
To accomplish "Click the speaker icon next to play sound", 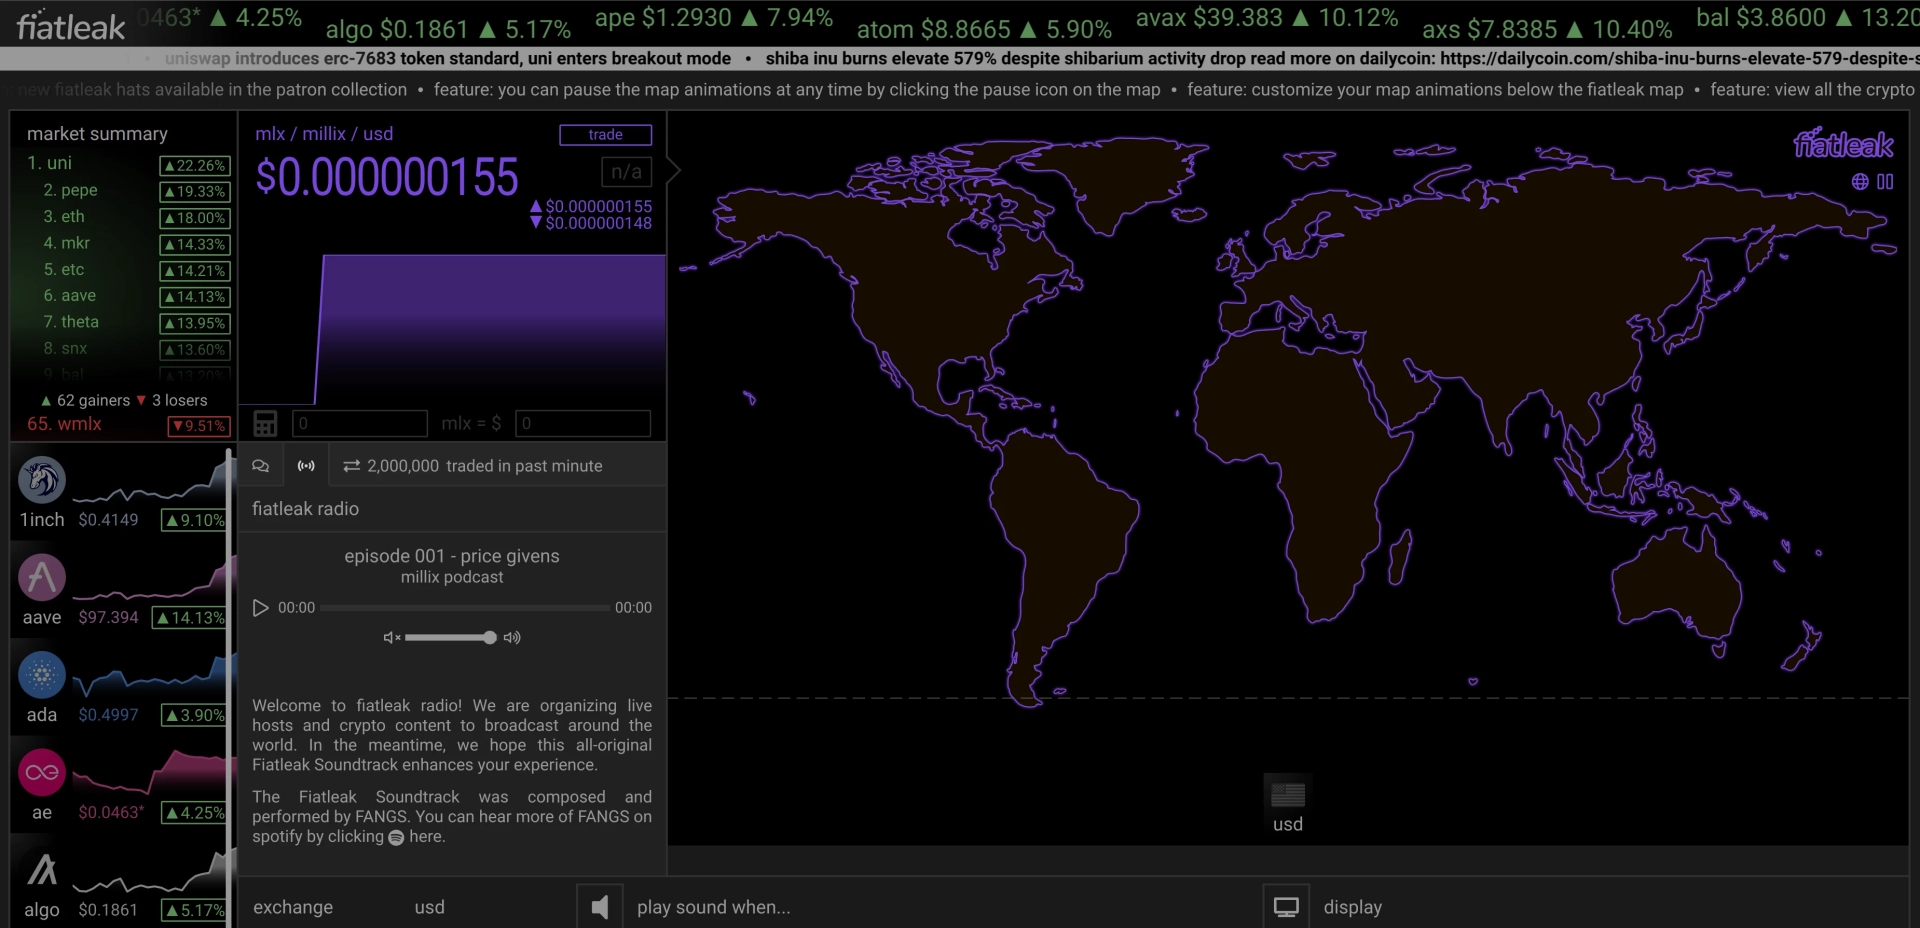I will (600, 907).
